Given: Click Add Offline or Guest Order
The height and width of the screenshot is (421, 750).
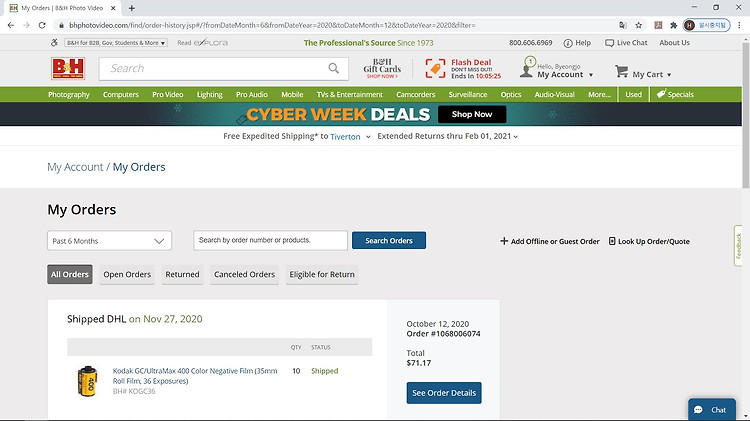Looking at the screenshot, I should pyautogui.click(x=550, y=241).
